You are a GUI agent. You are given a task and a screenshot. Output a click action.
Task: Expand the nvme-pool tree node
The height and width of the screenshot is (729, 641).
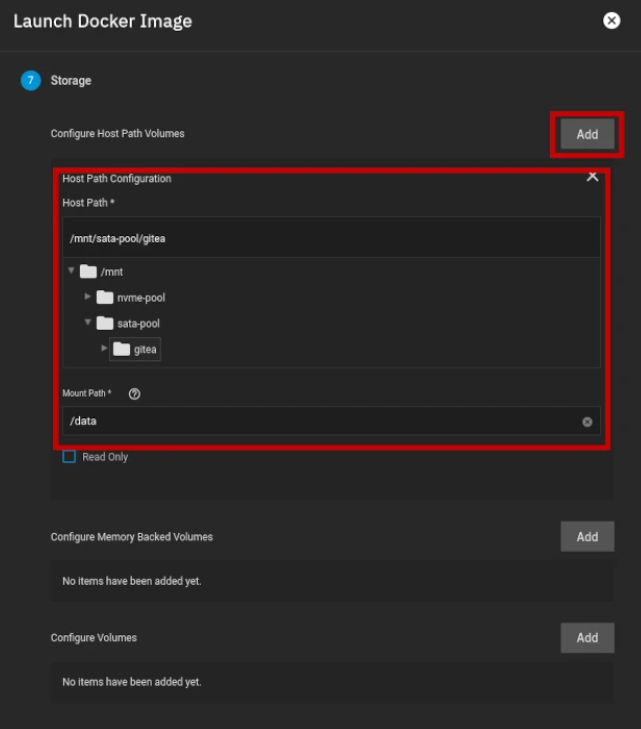point(88,297)
